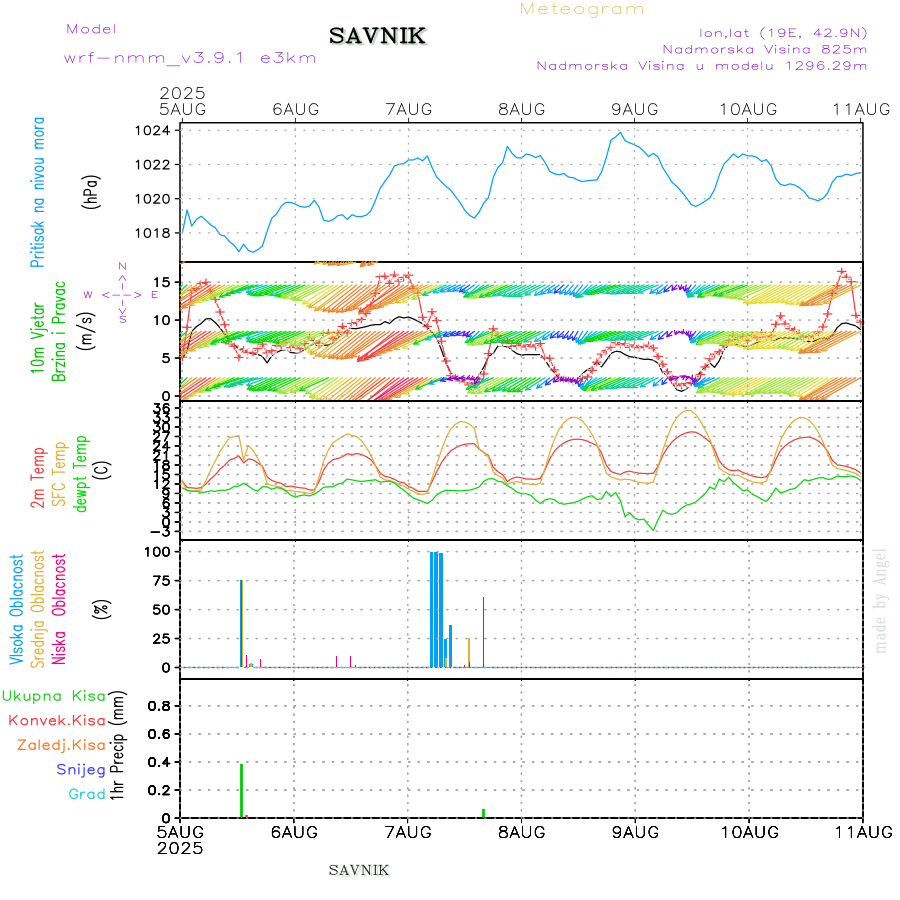Click the 8AUG marker on the top axis
The height and width of the screenshot is (900, 900).
[521, 109]
